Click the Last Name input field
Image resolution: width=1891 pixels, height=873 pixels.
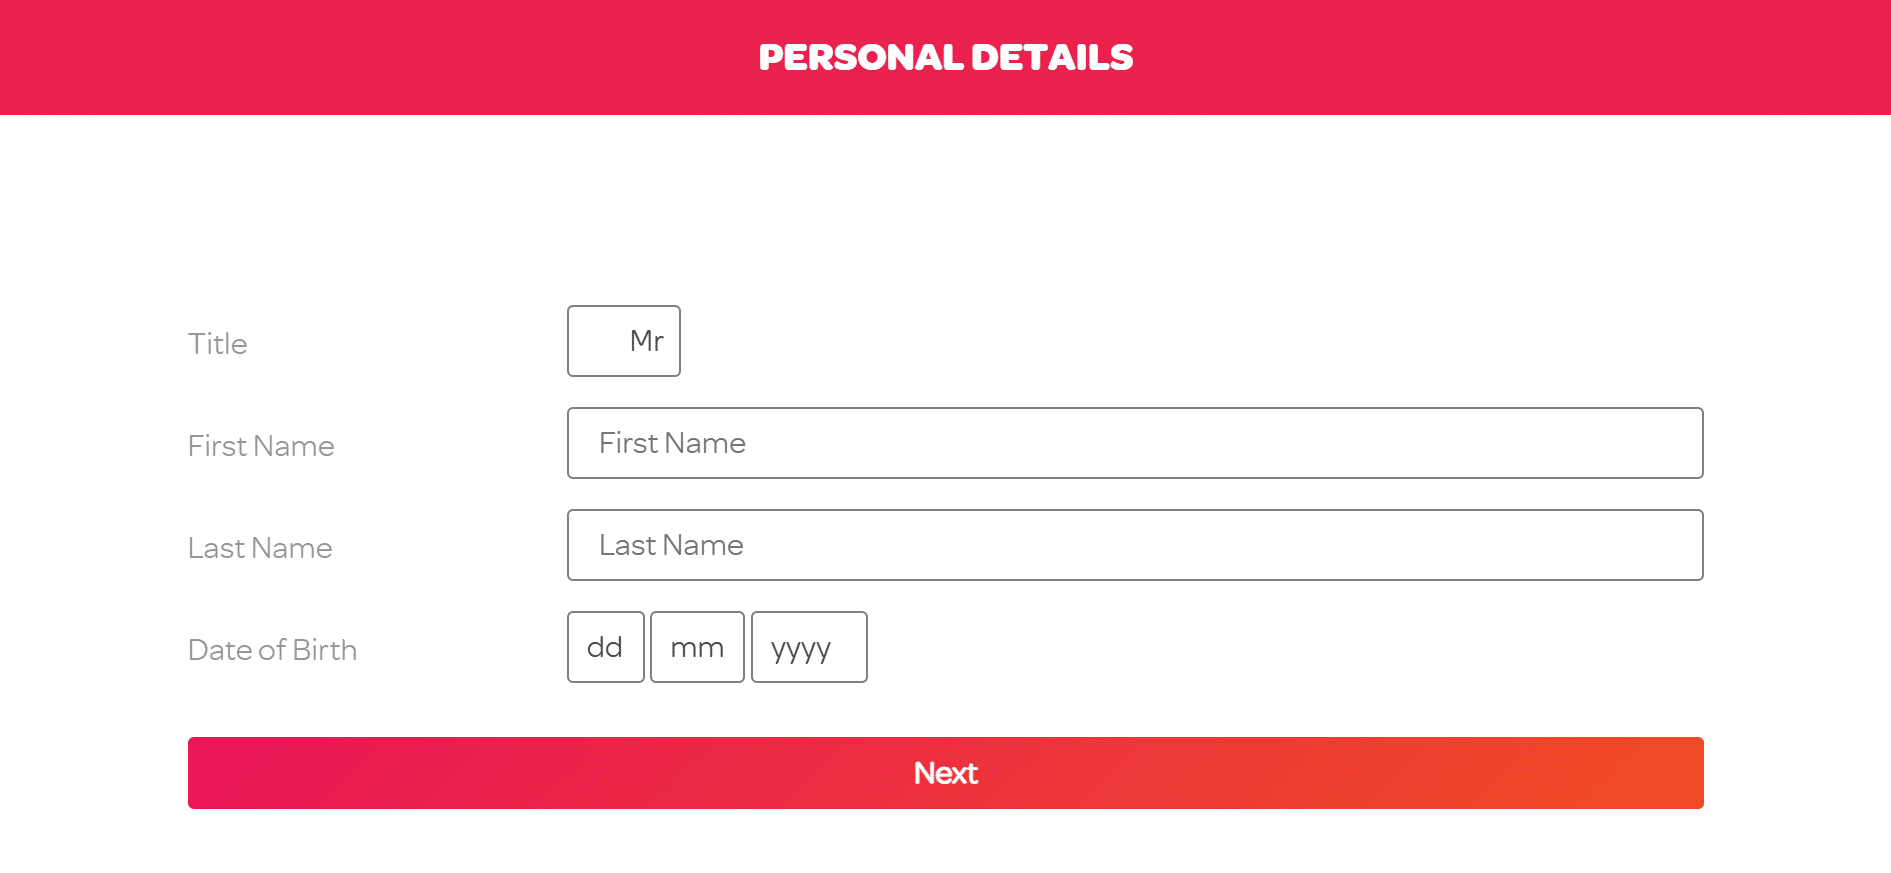point(1134,545)
